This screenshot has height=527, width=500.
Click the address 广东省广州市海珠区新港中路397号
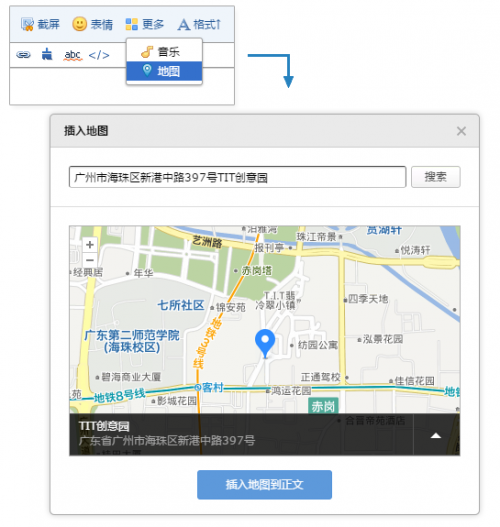point(167,440)
